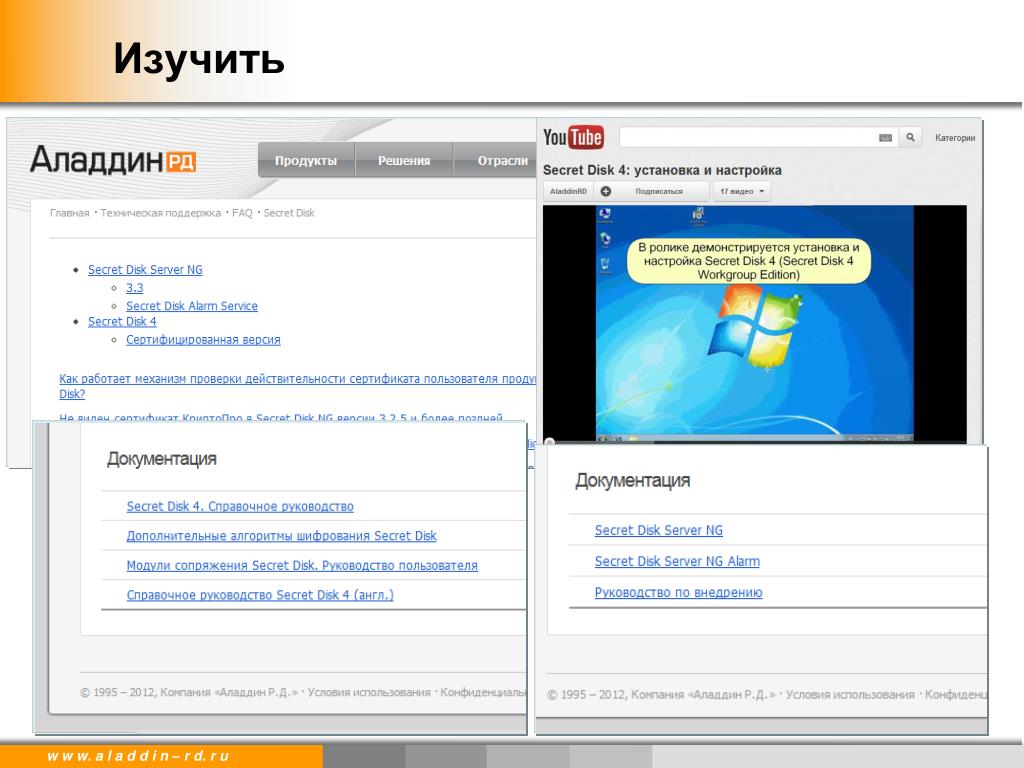This screenshot has width=1024, height=768.
Task: Open YouTube Категории link
Action: click(x=955, y=138)
